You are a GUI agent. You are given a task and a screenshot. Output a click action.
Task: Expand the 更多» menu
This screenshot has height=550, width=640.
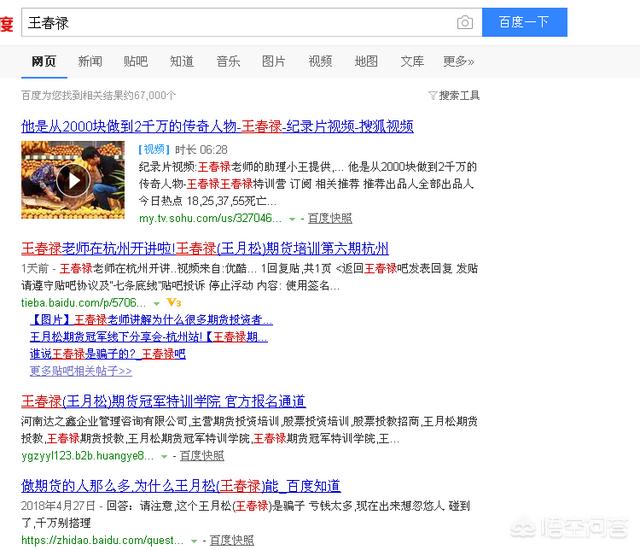[459, 62]
